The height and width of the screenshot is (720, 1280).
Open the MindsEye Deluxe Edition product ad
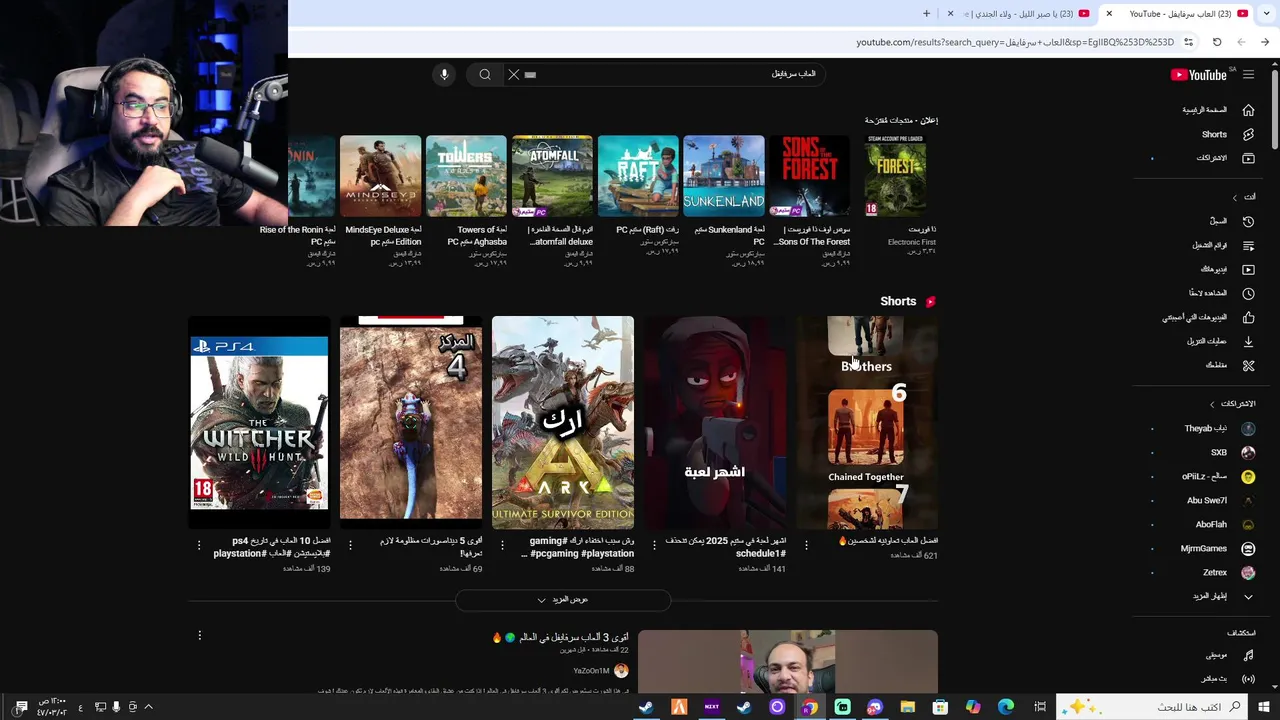[x=380, y=176]
